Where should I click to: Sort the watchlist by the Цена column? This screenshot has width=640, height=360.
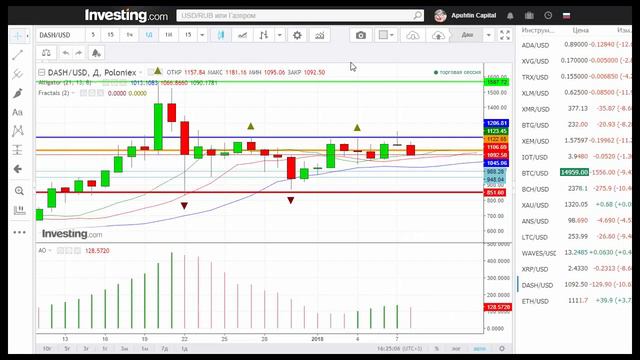pyautogui.click(x=580, y=30)
